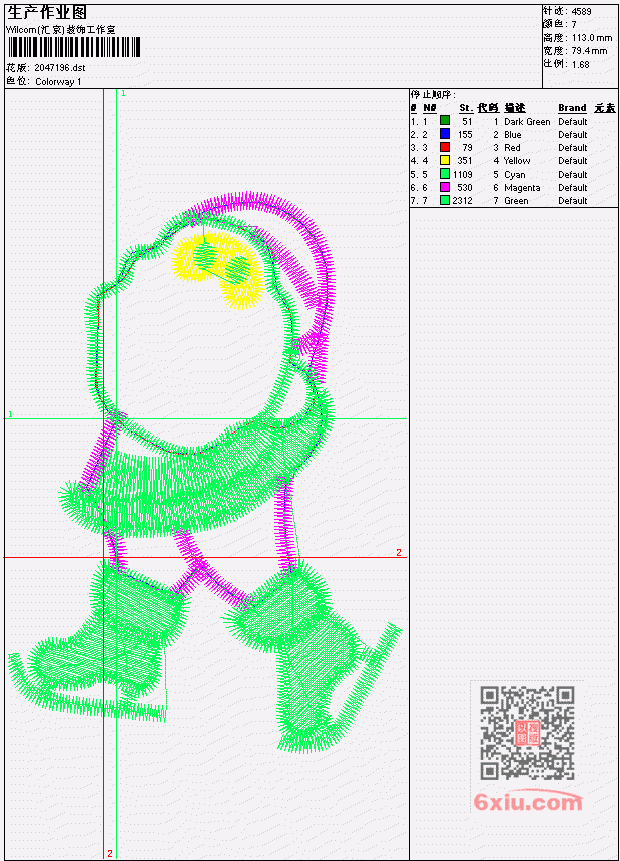The image size is (620, 861).
Task: Select the width value '79.4 mm'
Action: [x=590, y=51]
